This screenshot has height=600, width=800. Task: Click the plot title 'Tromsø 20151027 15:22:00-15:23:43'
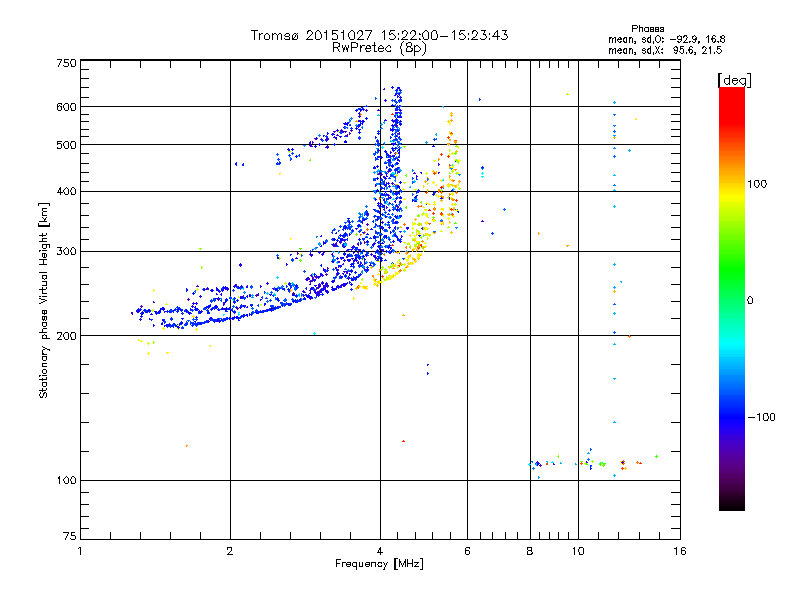point(379,35)
